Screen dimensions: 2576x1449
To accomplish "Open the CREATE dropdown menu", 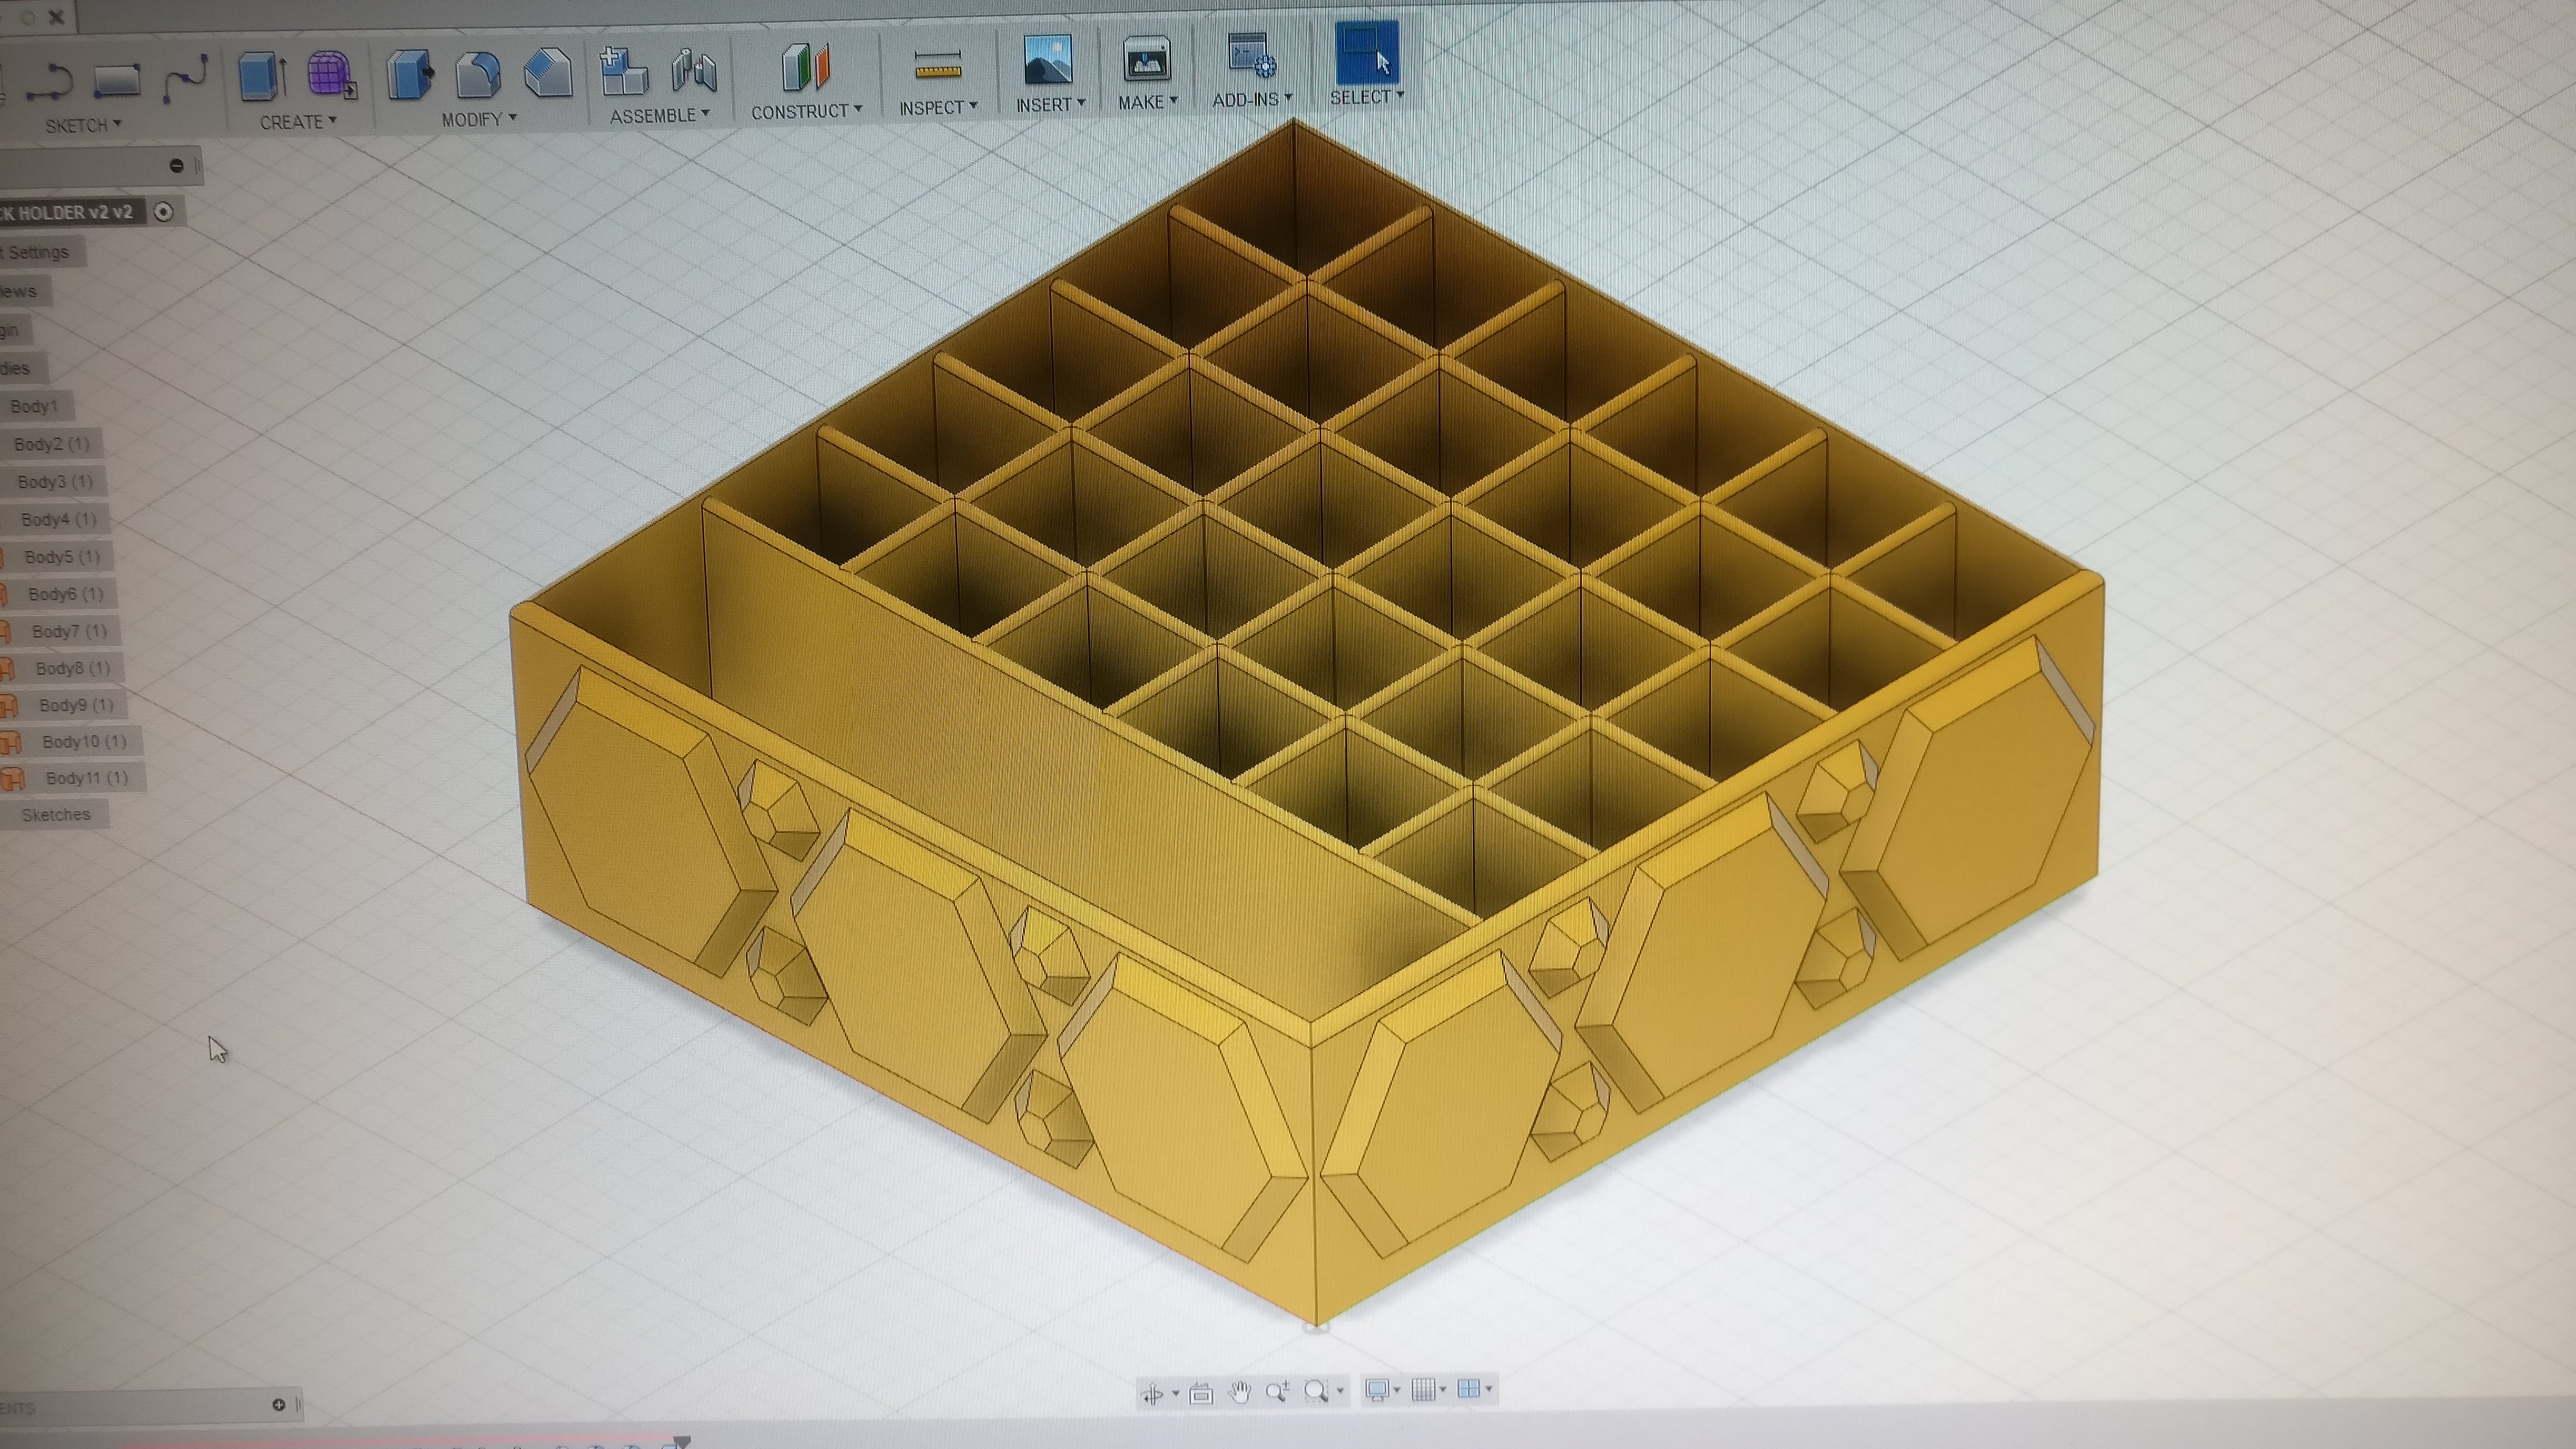I will [298, 122].
